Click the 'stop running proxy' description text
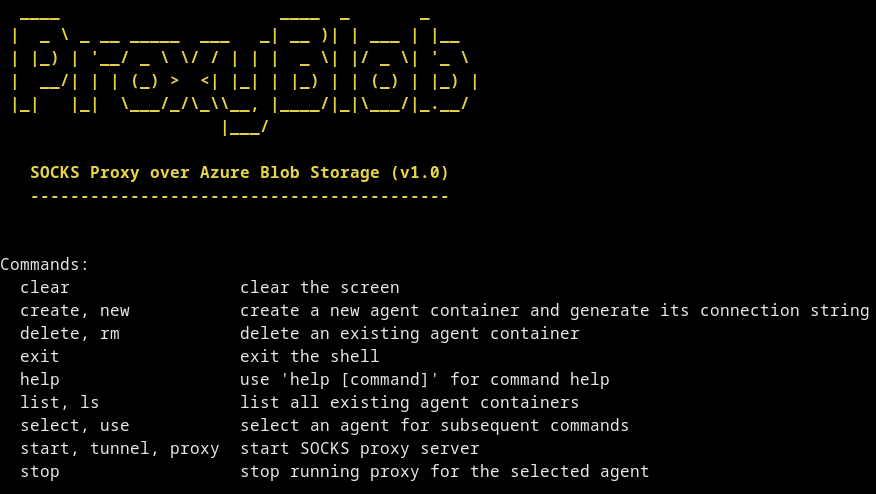The width and height of the screenshot is (876, 494). (x=445, y=472)
